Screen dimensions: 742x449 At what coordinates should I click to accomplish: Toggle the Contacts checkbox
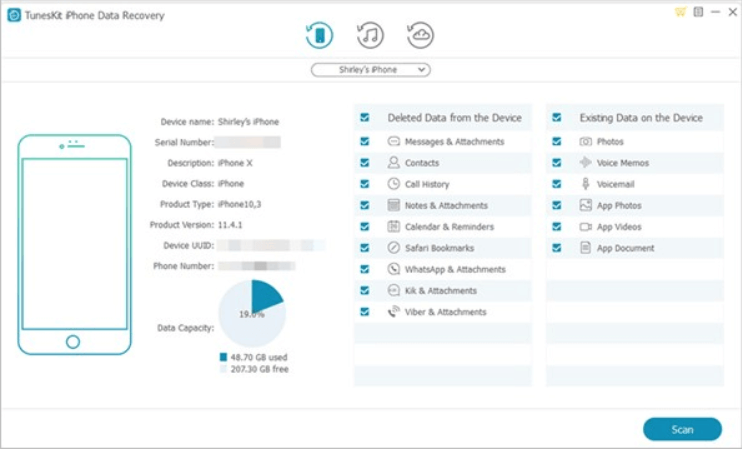365,163
